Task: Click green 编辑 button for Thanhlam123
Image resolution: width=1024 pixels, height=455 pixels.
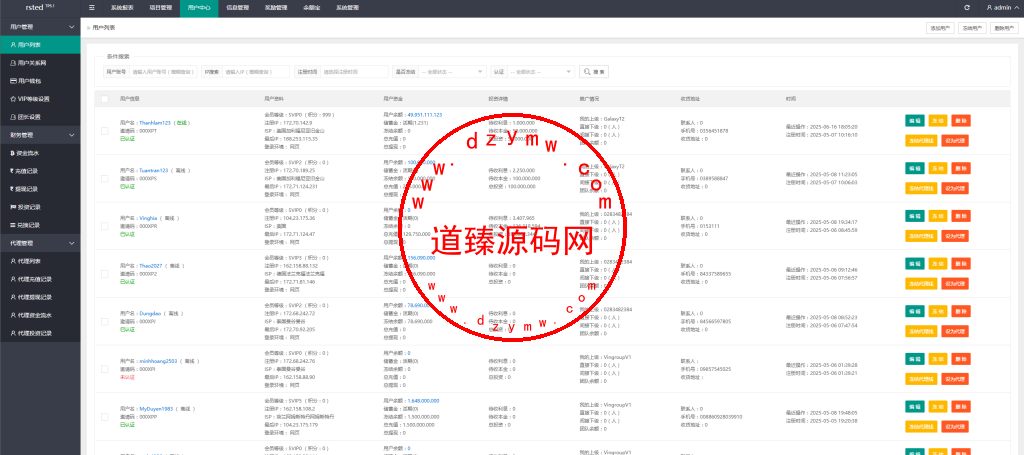Action: (x=914, y=121)
